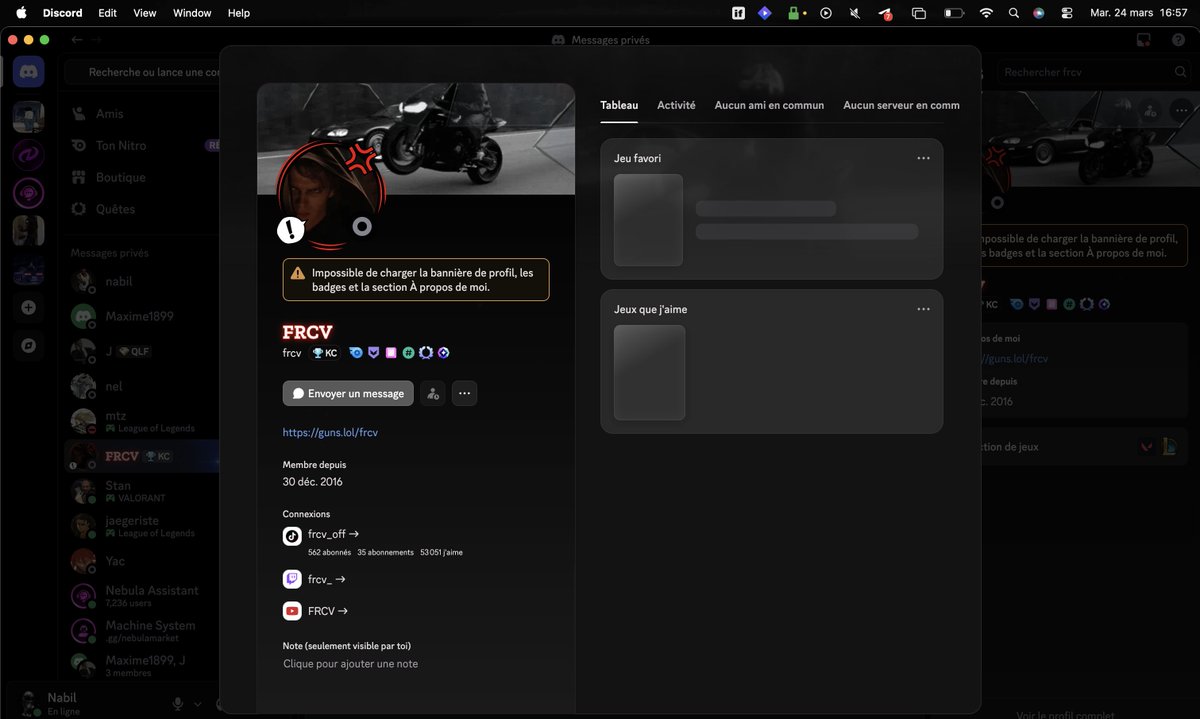Click the add a server plus icon

click(28, 308)
